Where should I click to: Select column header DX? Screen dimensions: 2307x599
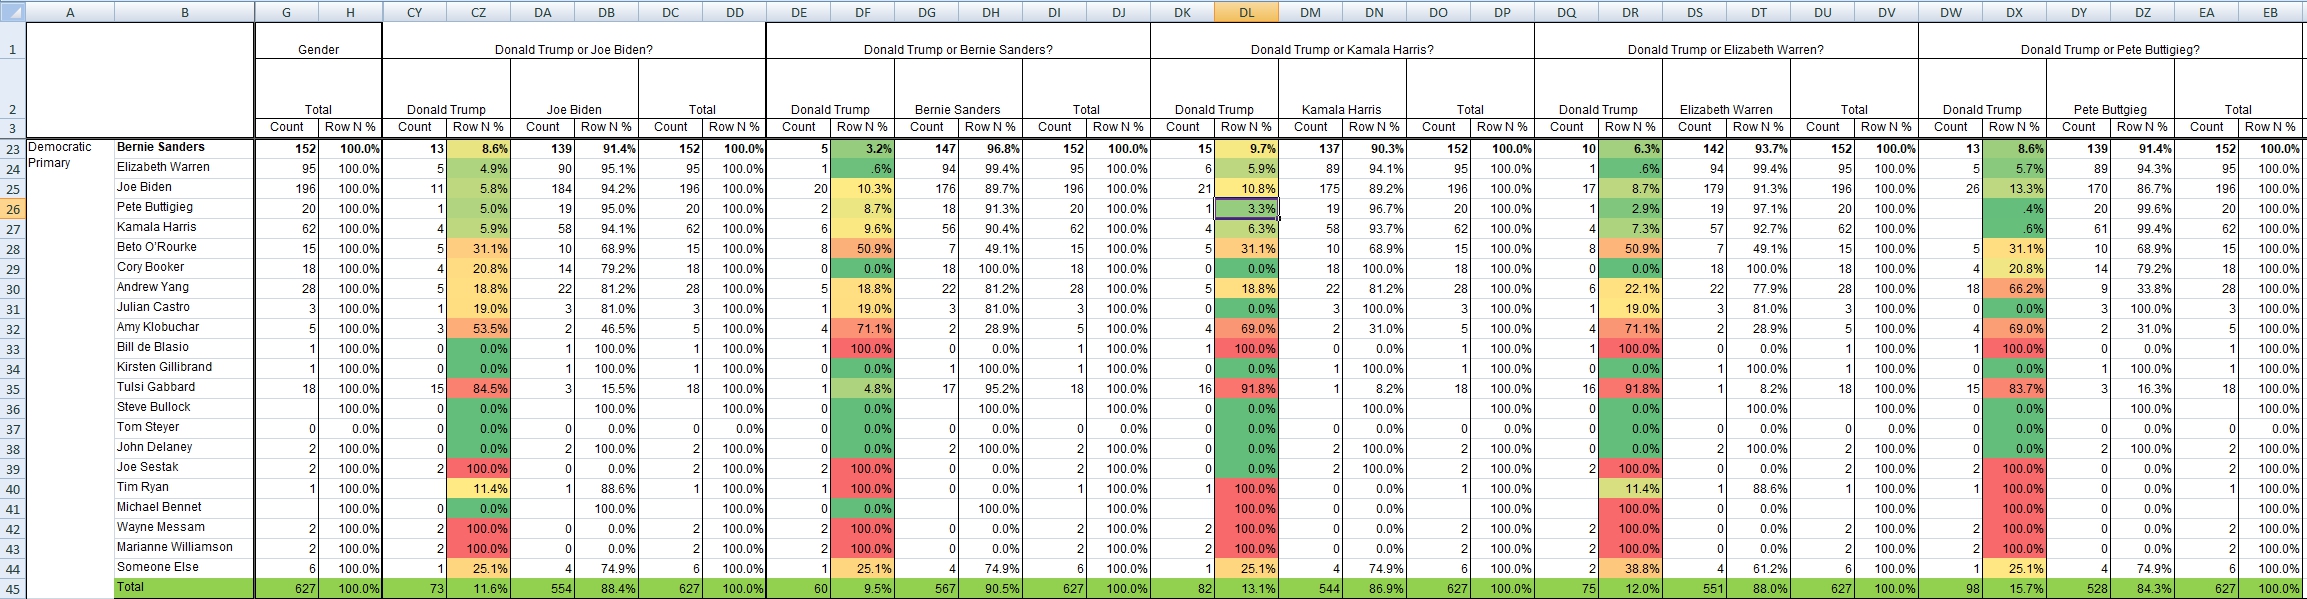click(2014, 12)
